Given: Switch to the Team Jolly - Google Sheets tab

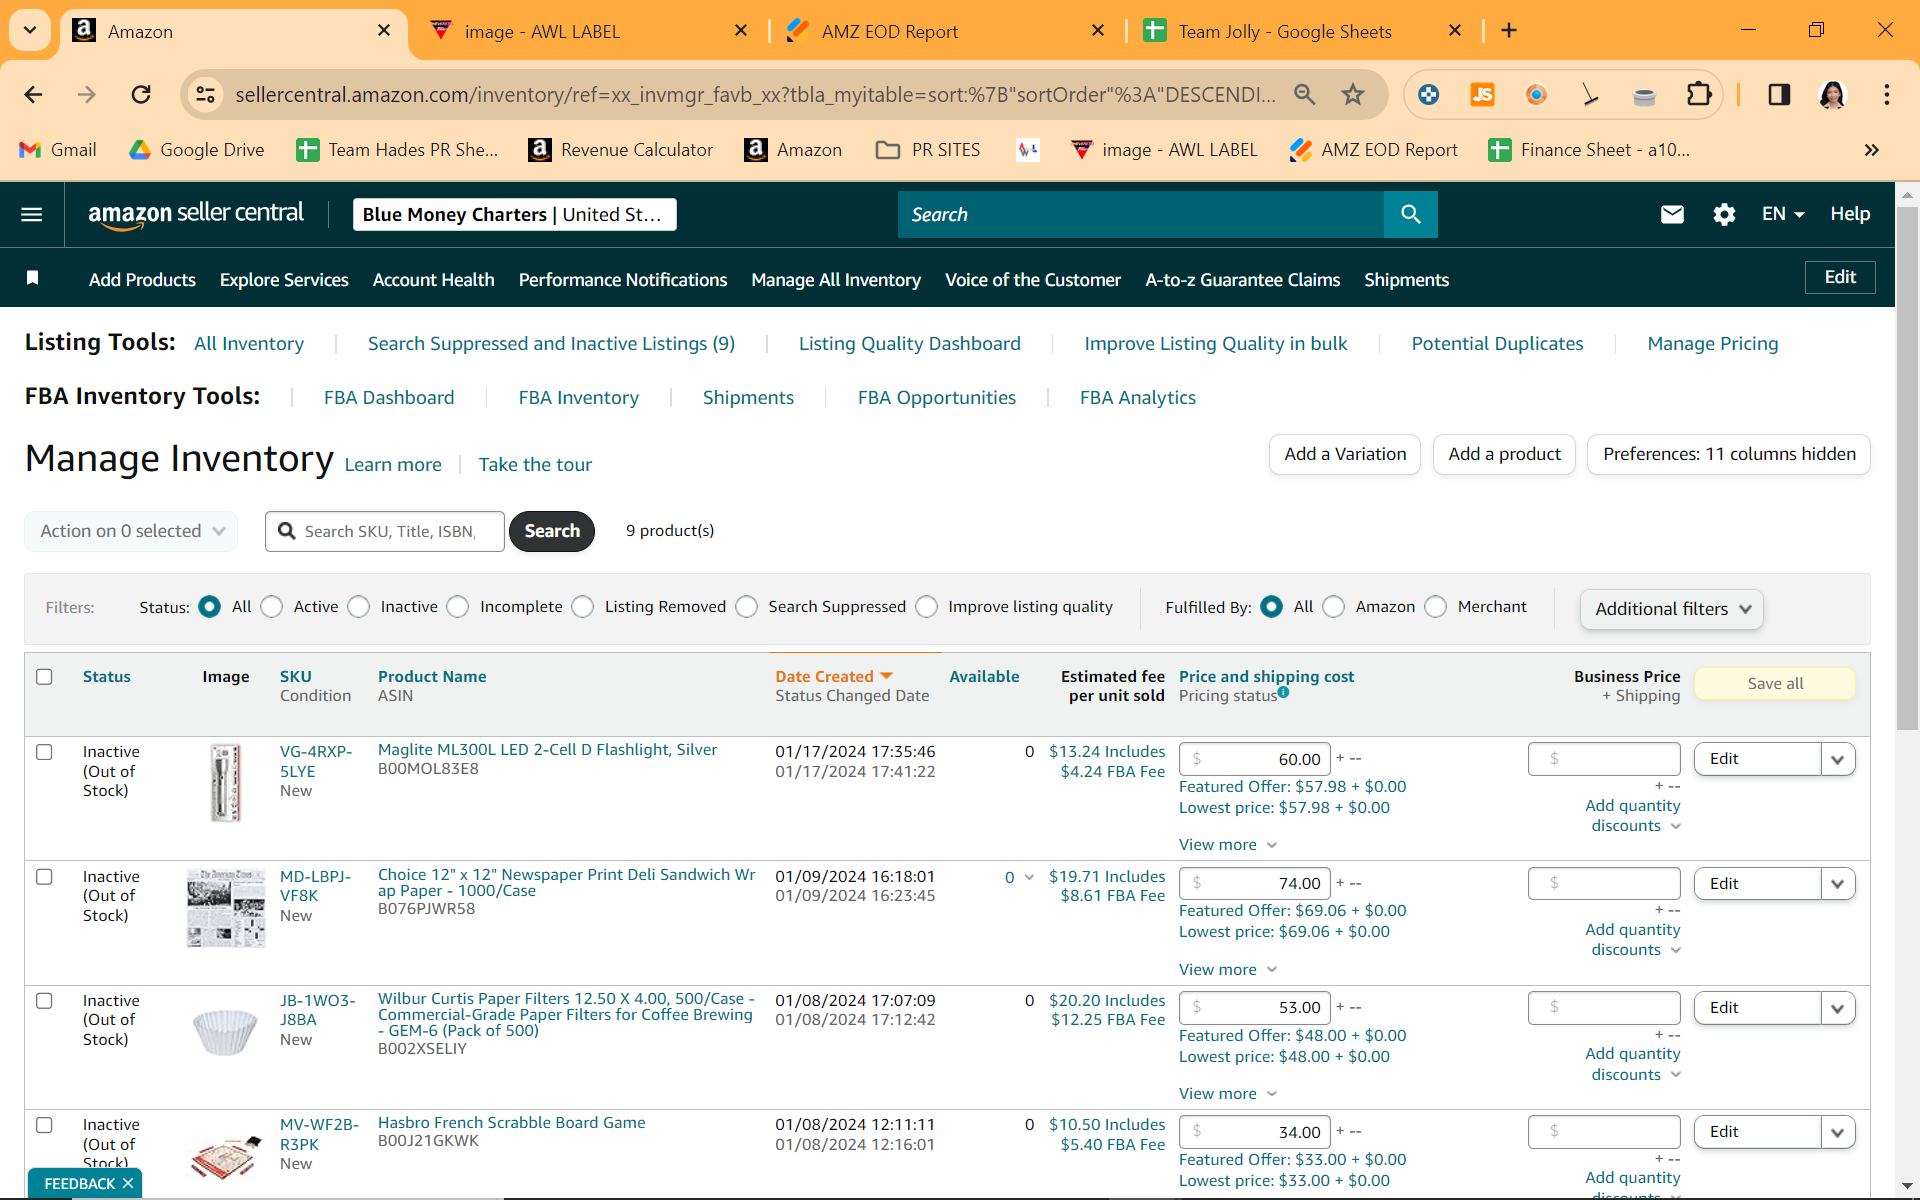Looking at the screenshot, I should pyautogui.click(x=1285, y=31).
